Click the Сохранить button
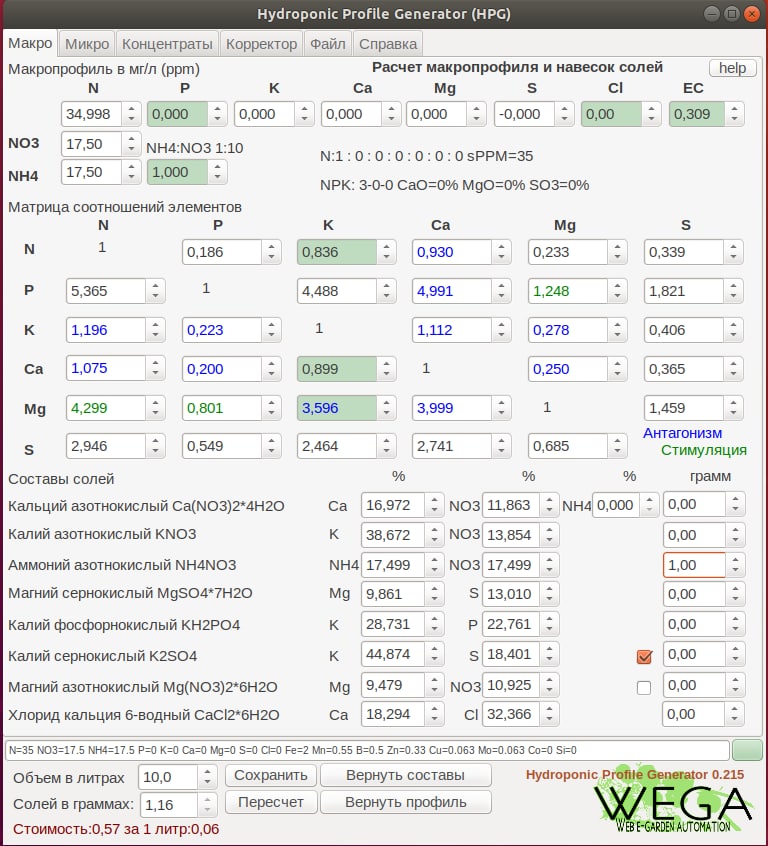This screenshot has width=768, height=846. pos(271,775)
